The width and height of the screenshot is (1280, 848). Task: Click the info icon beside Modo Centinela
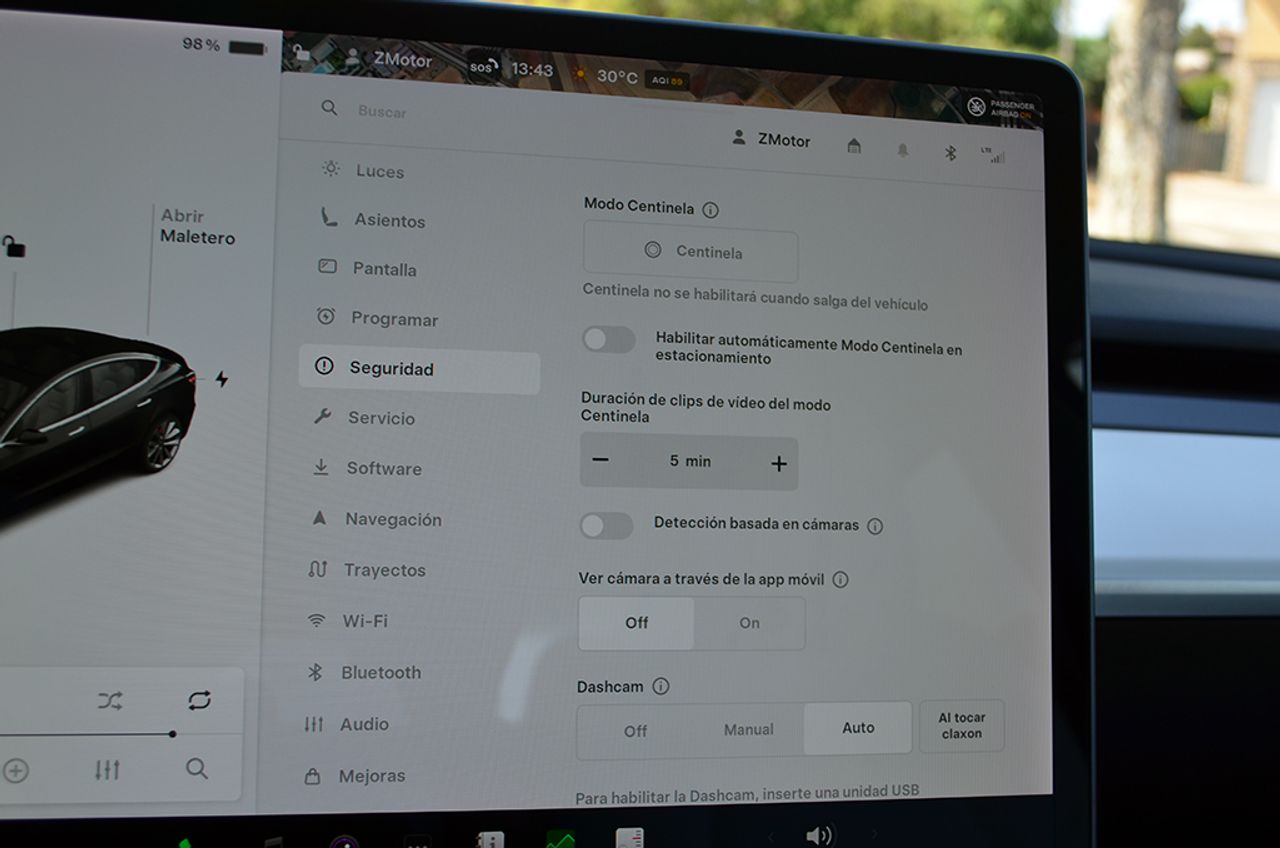coord(710,210)
